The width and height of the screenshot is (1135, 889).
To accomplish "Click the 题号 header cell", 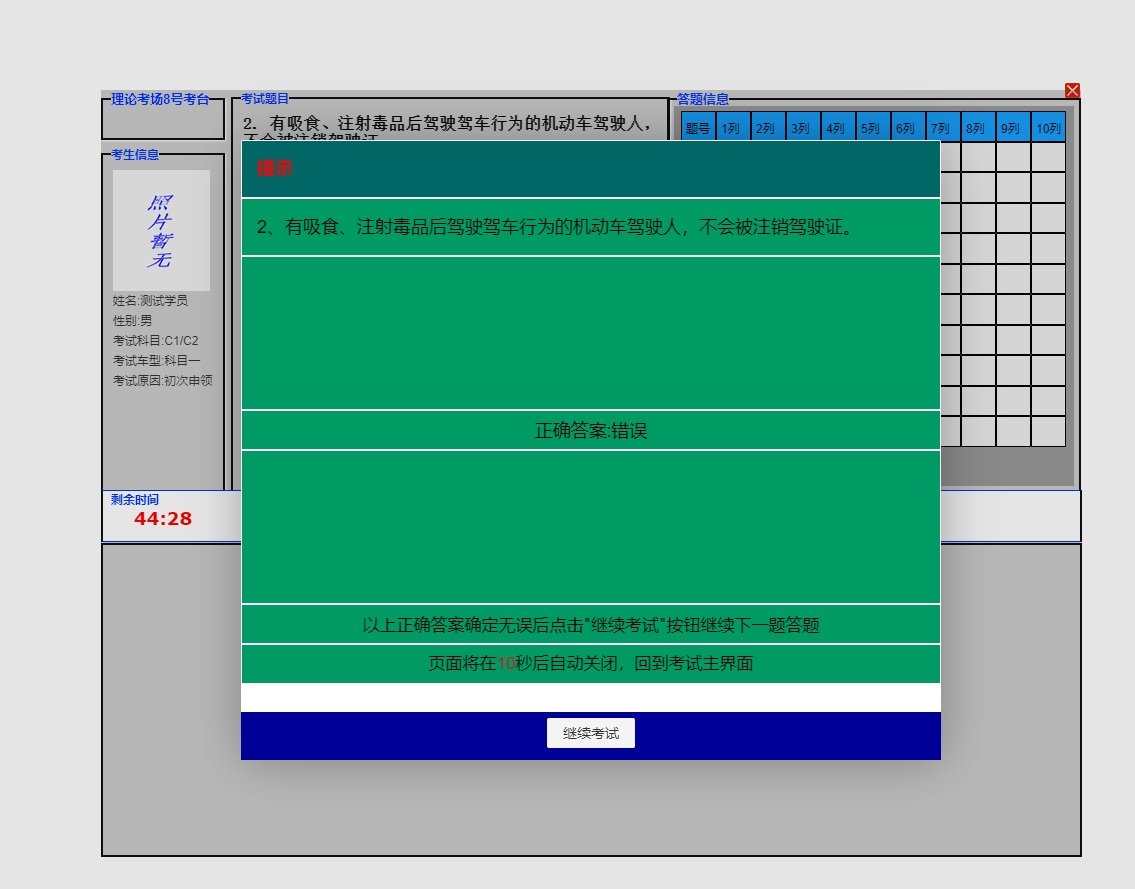I will 698,127.
